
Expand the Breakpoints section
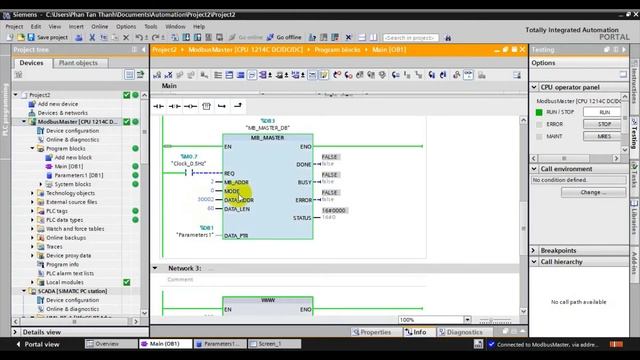[x=534, y=251]
